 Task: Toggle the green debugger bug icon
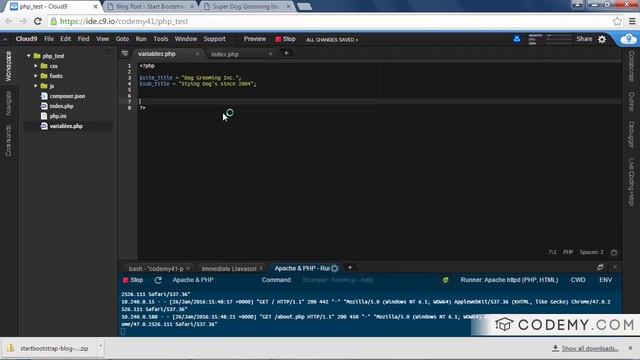(x=445, y=280)
